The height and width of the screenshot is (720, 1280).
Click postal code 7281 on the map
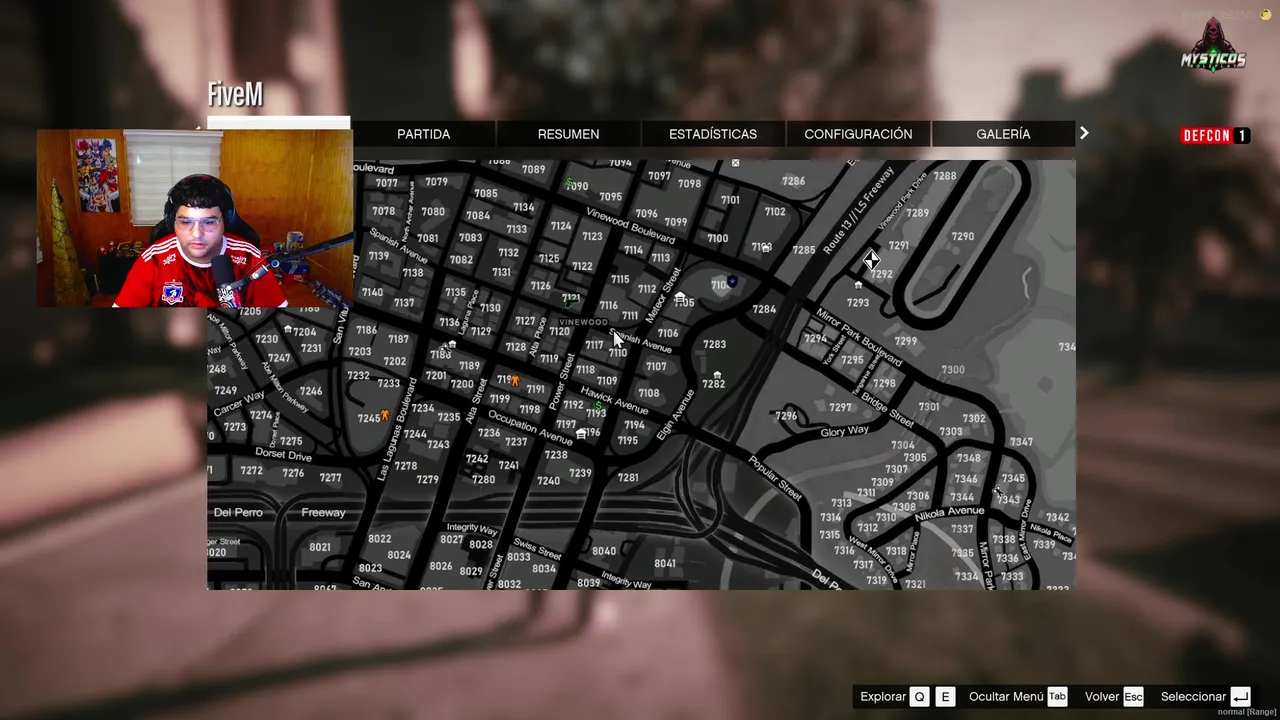pos(628,478)
